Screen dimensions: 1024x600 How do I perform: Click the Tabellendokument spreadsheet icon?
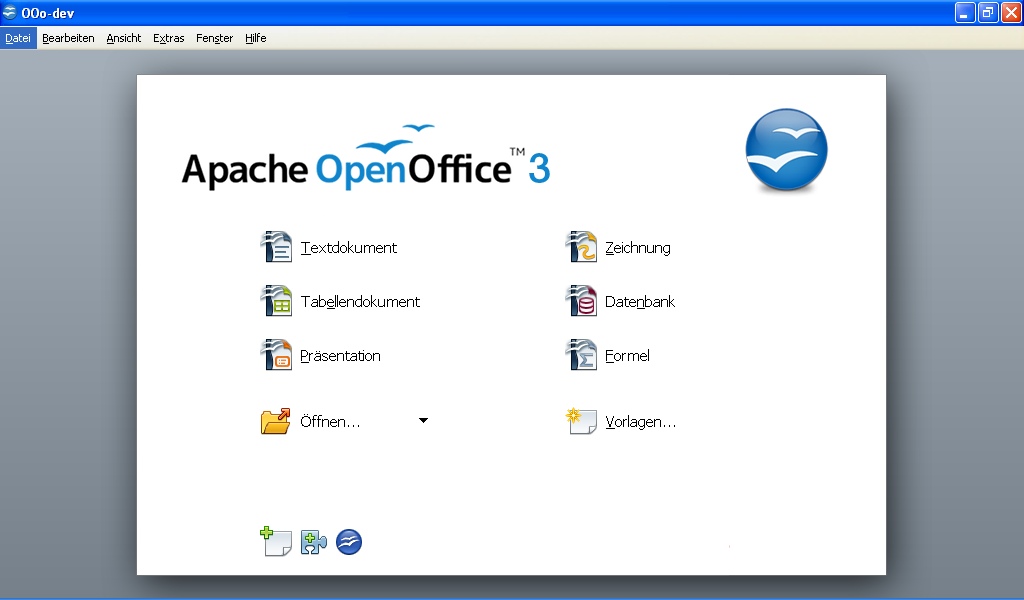276,301
